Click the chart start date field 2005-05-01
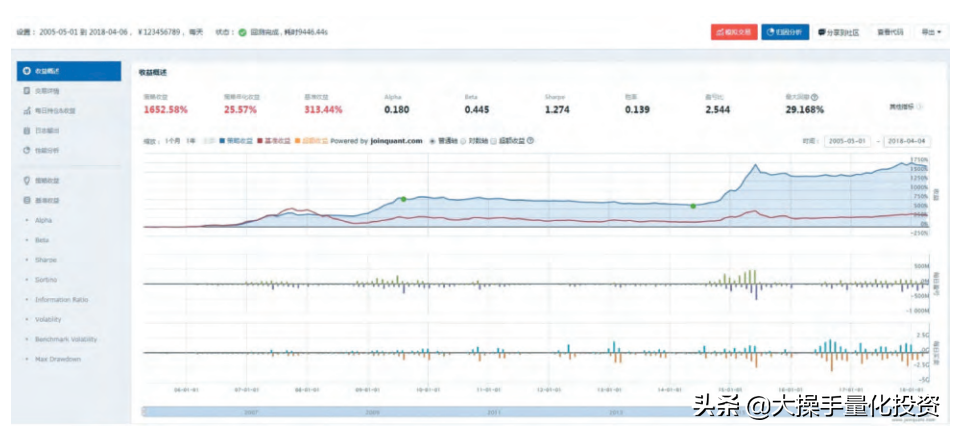 point(847,141)
